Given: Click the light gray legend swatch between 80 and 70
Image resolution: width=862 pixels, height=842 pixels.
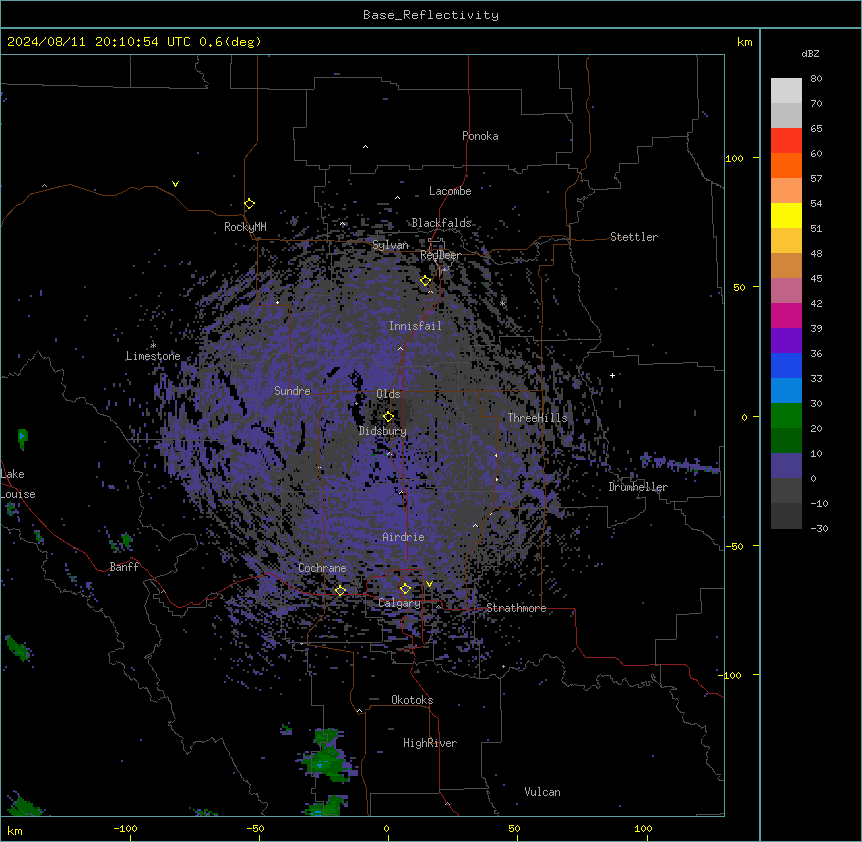Looking at the screenshot, I should tap(786, 91).
